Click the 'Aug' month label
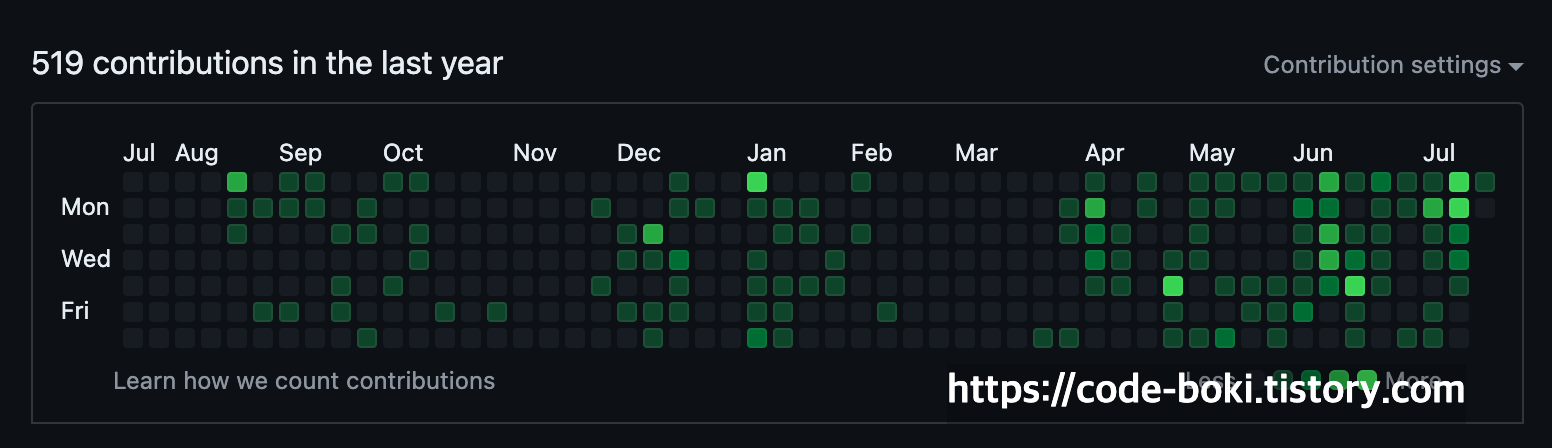This screenshot has height=448, width=1552. pyautogui.click(x=196, y=153)
